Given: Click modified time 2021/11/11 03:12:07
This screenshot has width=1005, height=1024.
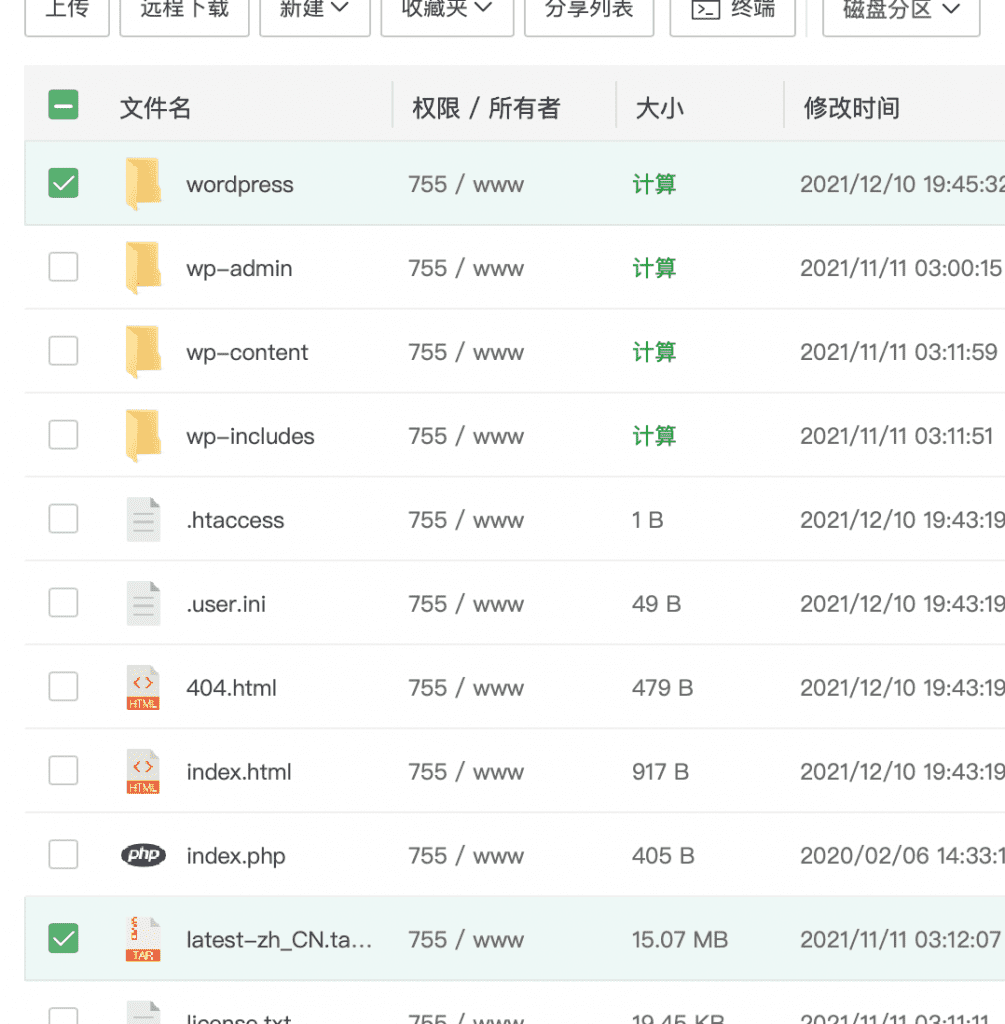Looking at the screenshot, I should click(x=901, y=940).
